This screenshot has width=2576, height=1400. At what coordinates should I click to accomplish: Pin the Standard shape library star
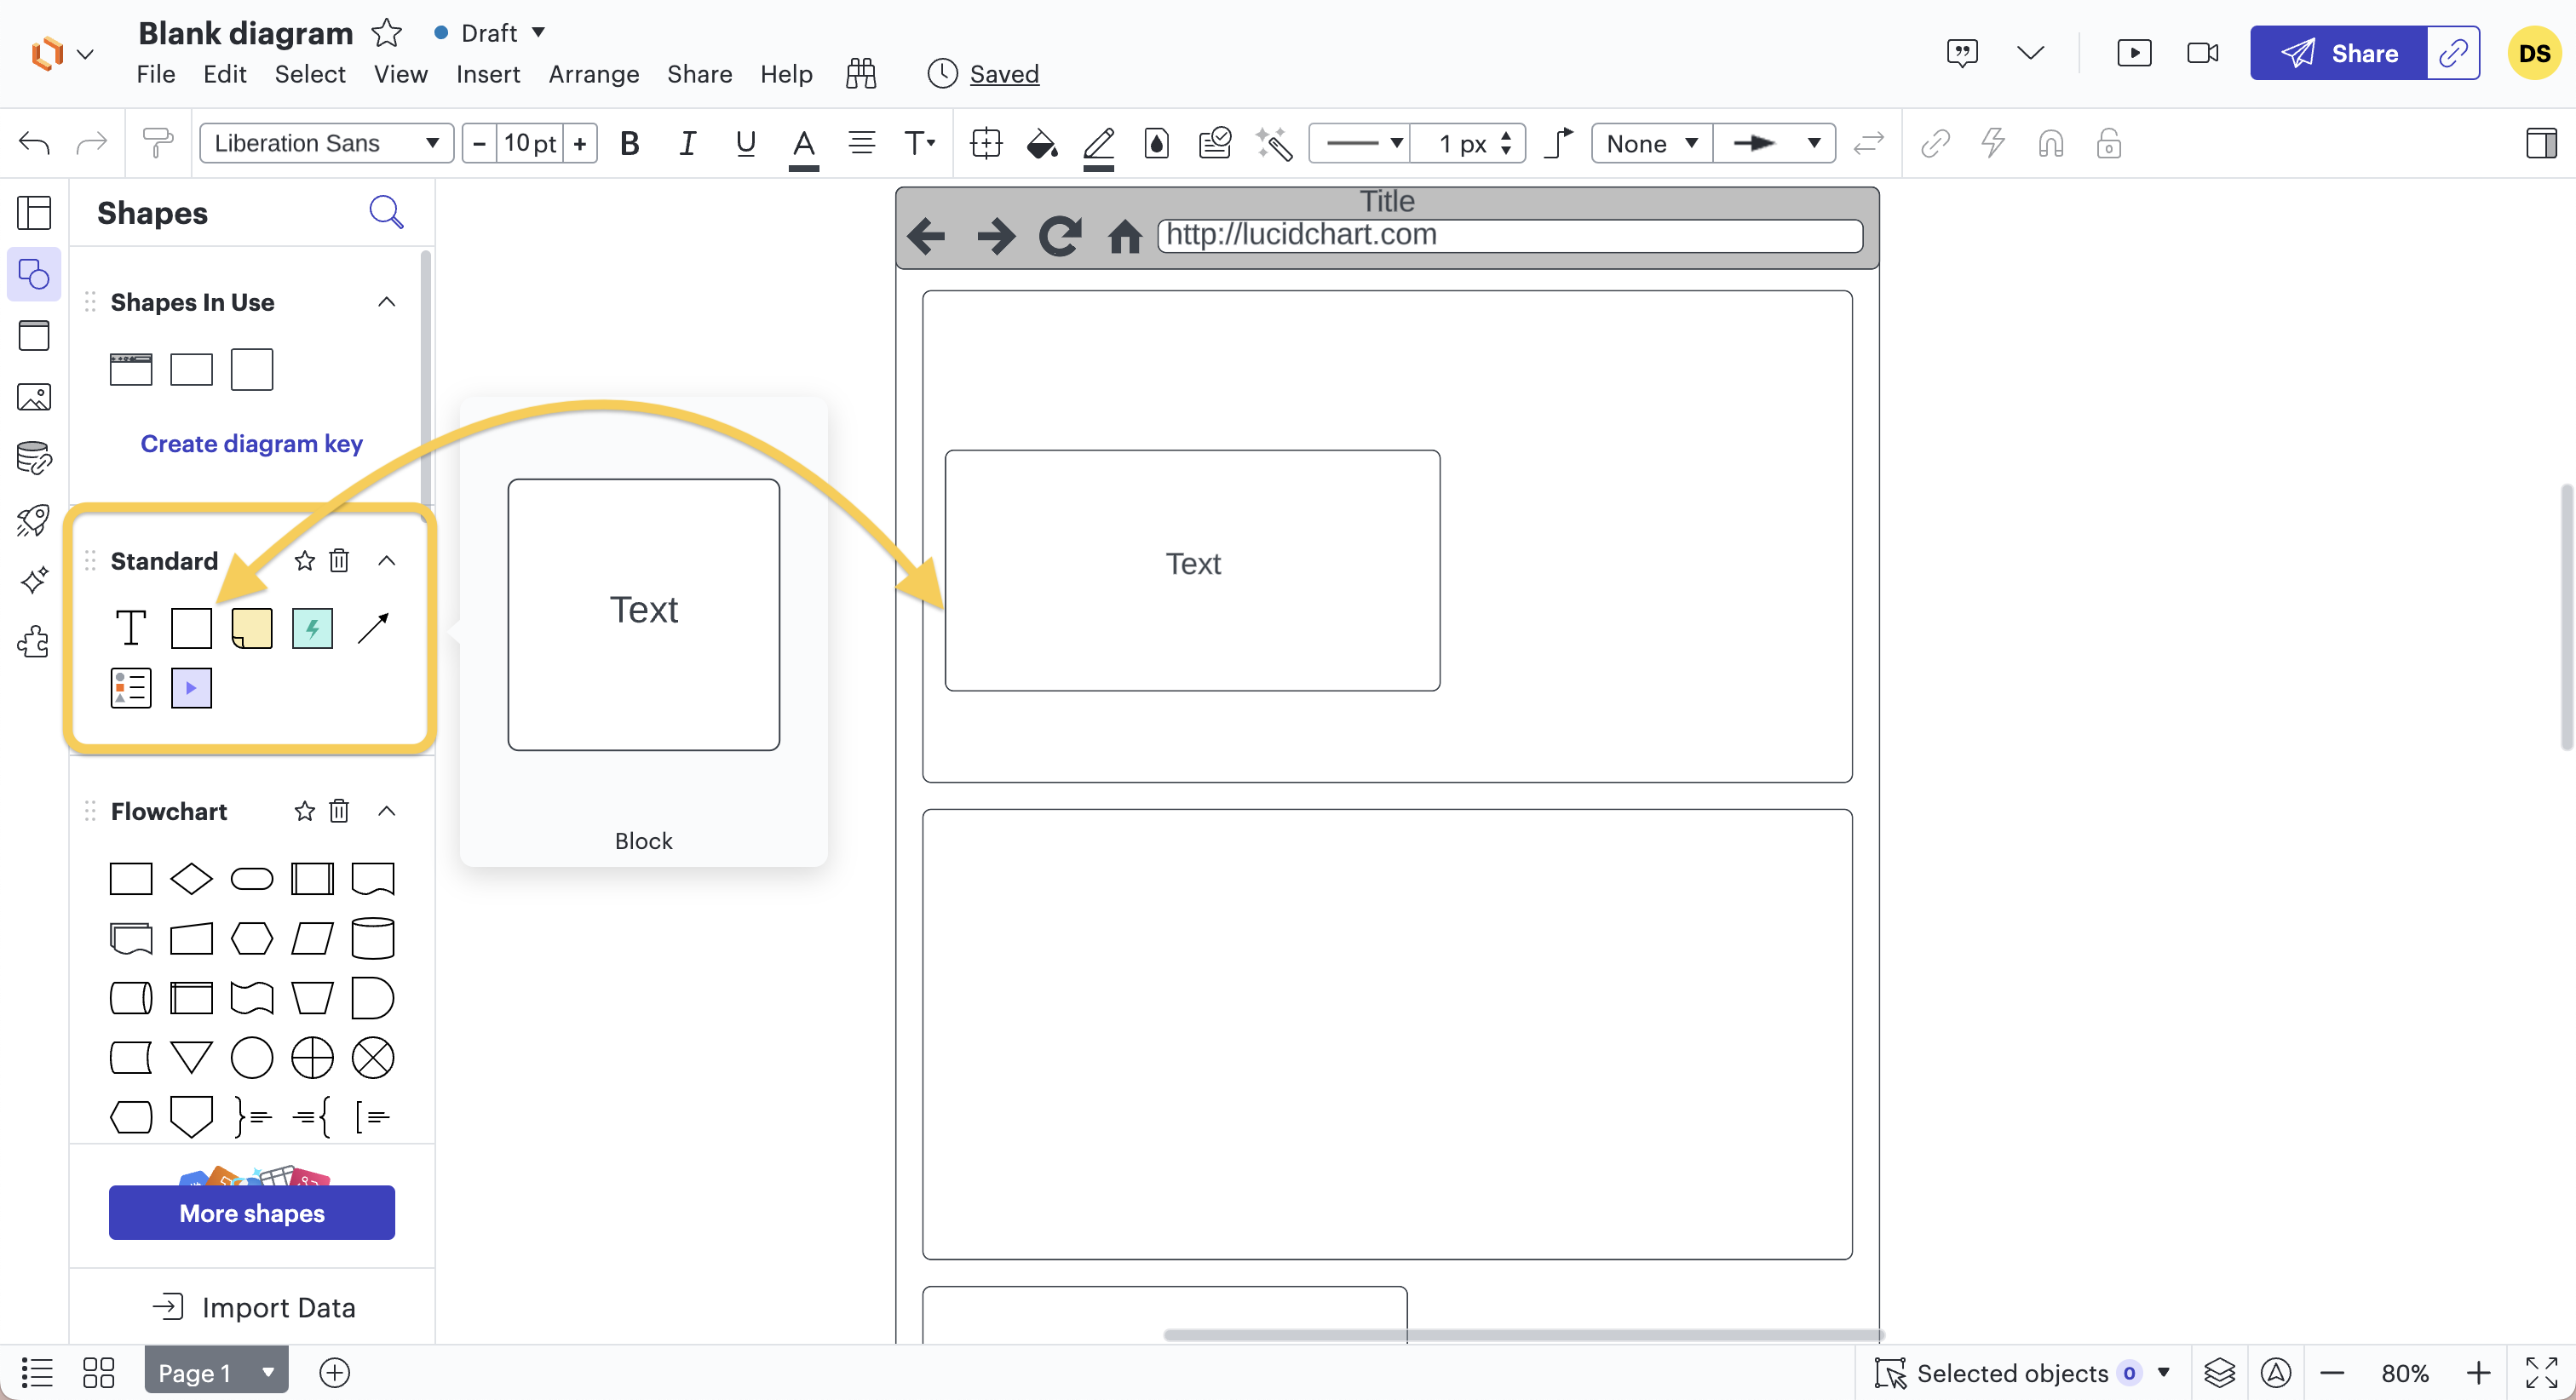[x=305, y=561]
